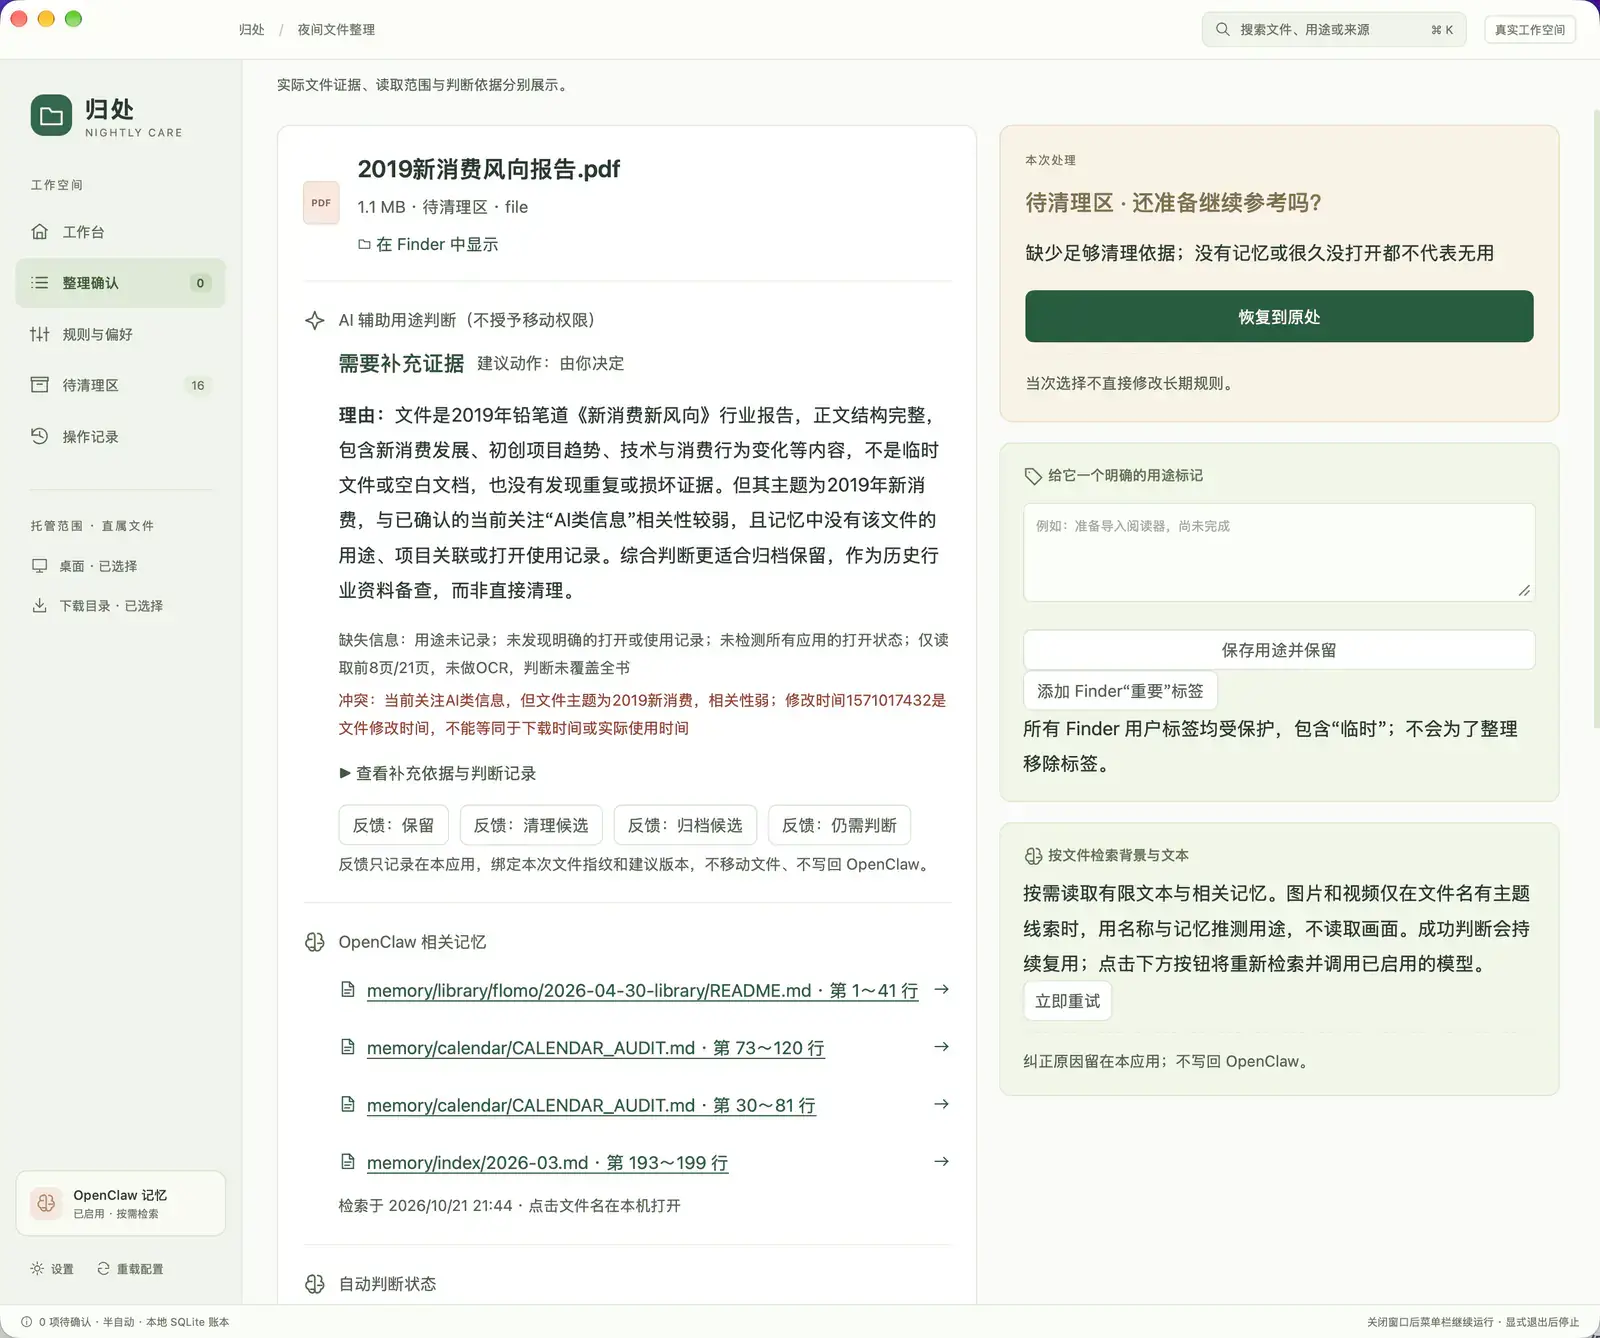Click the brain icon beside 自动判断状态
This screenshot has width=1600, height=1338.
315,1284
